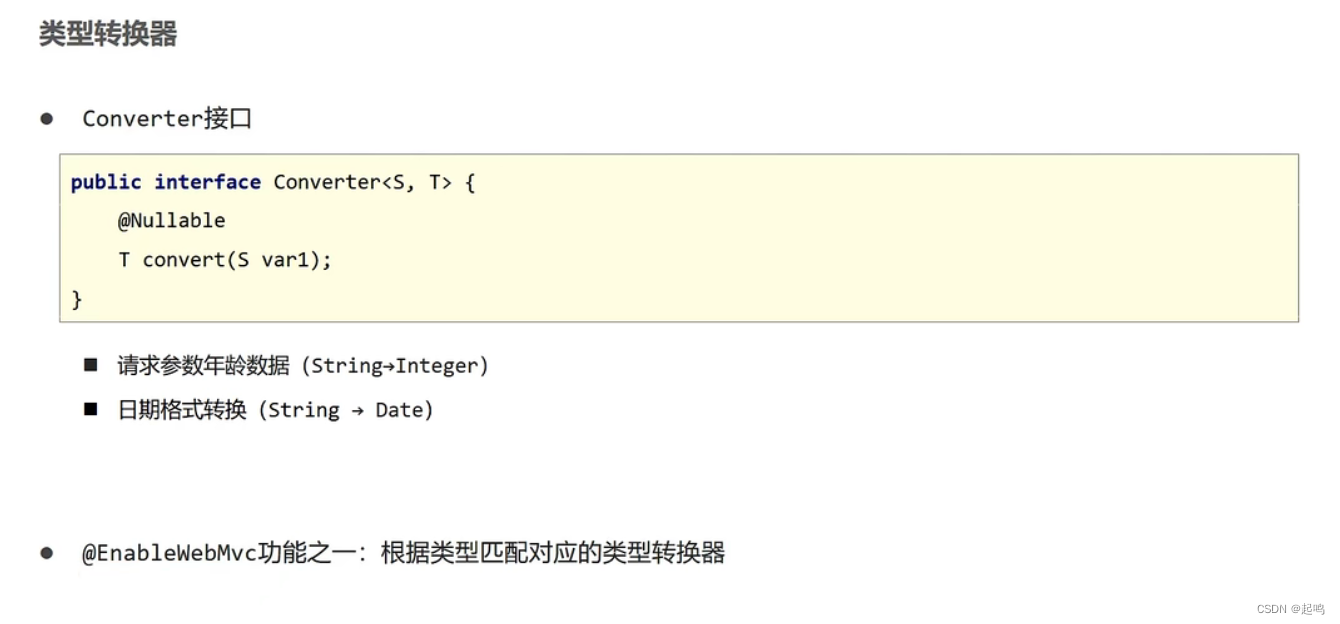
Task: Click the arrow between String and Integer
Action: [x=389, y=367]
